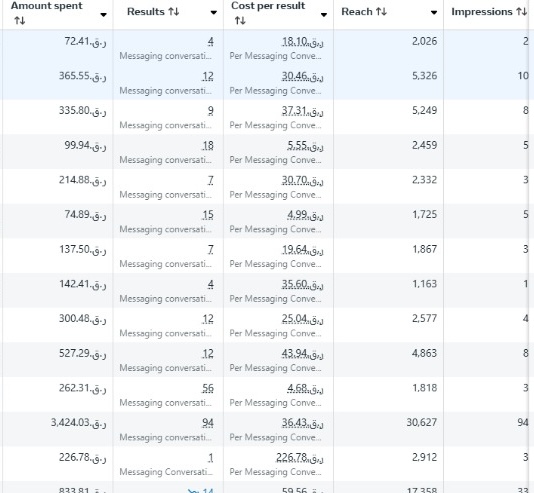Sort Impressions column using arrows icon

coord(521,12)
